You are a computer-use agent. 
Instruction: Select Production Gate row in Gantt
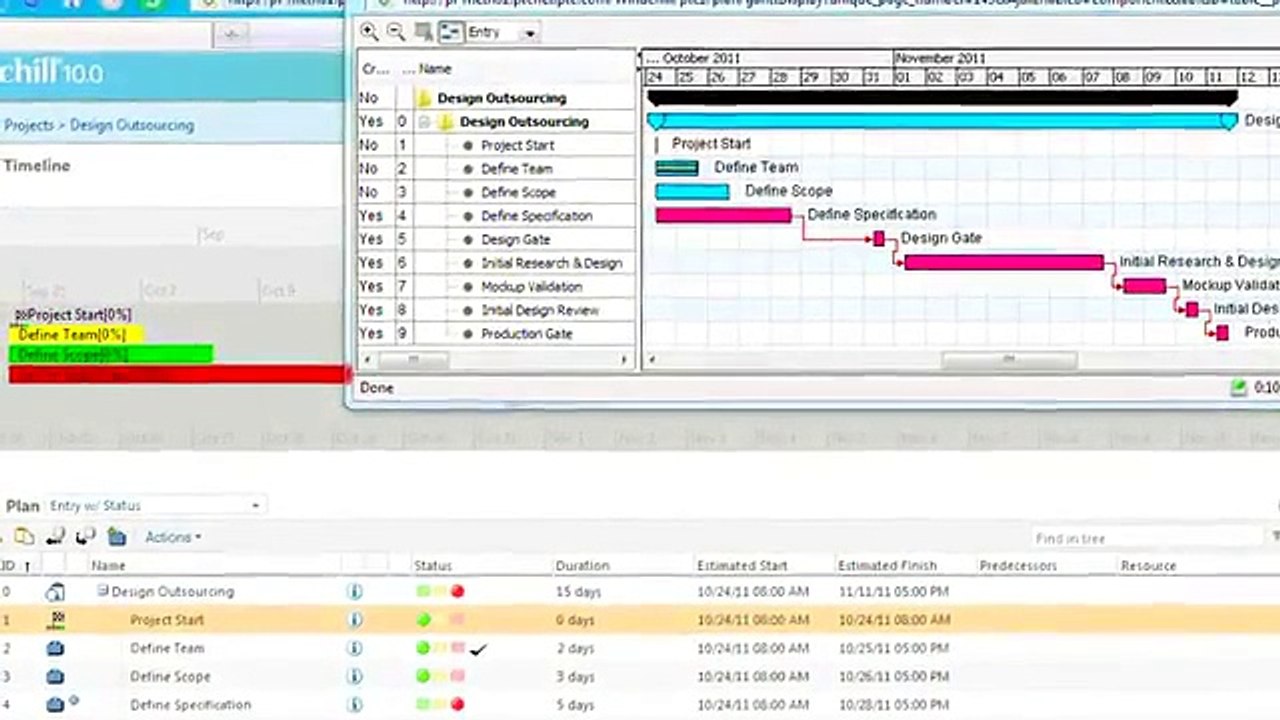(497, 334)
